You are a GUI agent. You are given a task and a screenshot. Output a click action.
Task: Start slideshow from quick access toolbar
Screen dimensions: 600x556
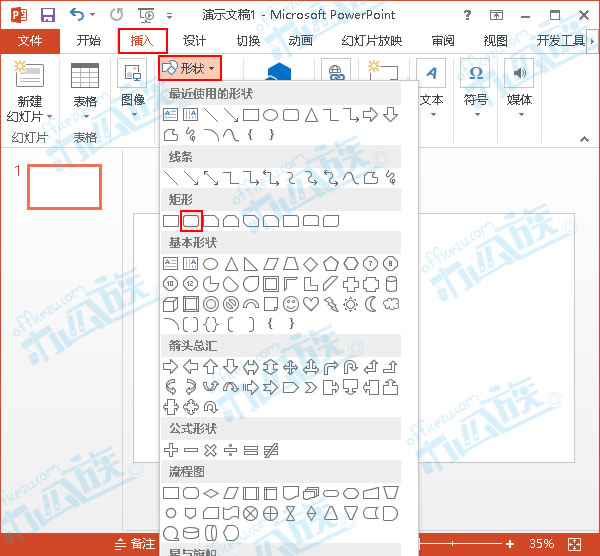point(147,15)
